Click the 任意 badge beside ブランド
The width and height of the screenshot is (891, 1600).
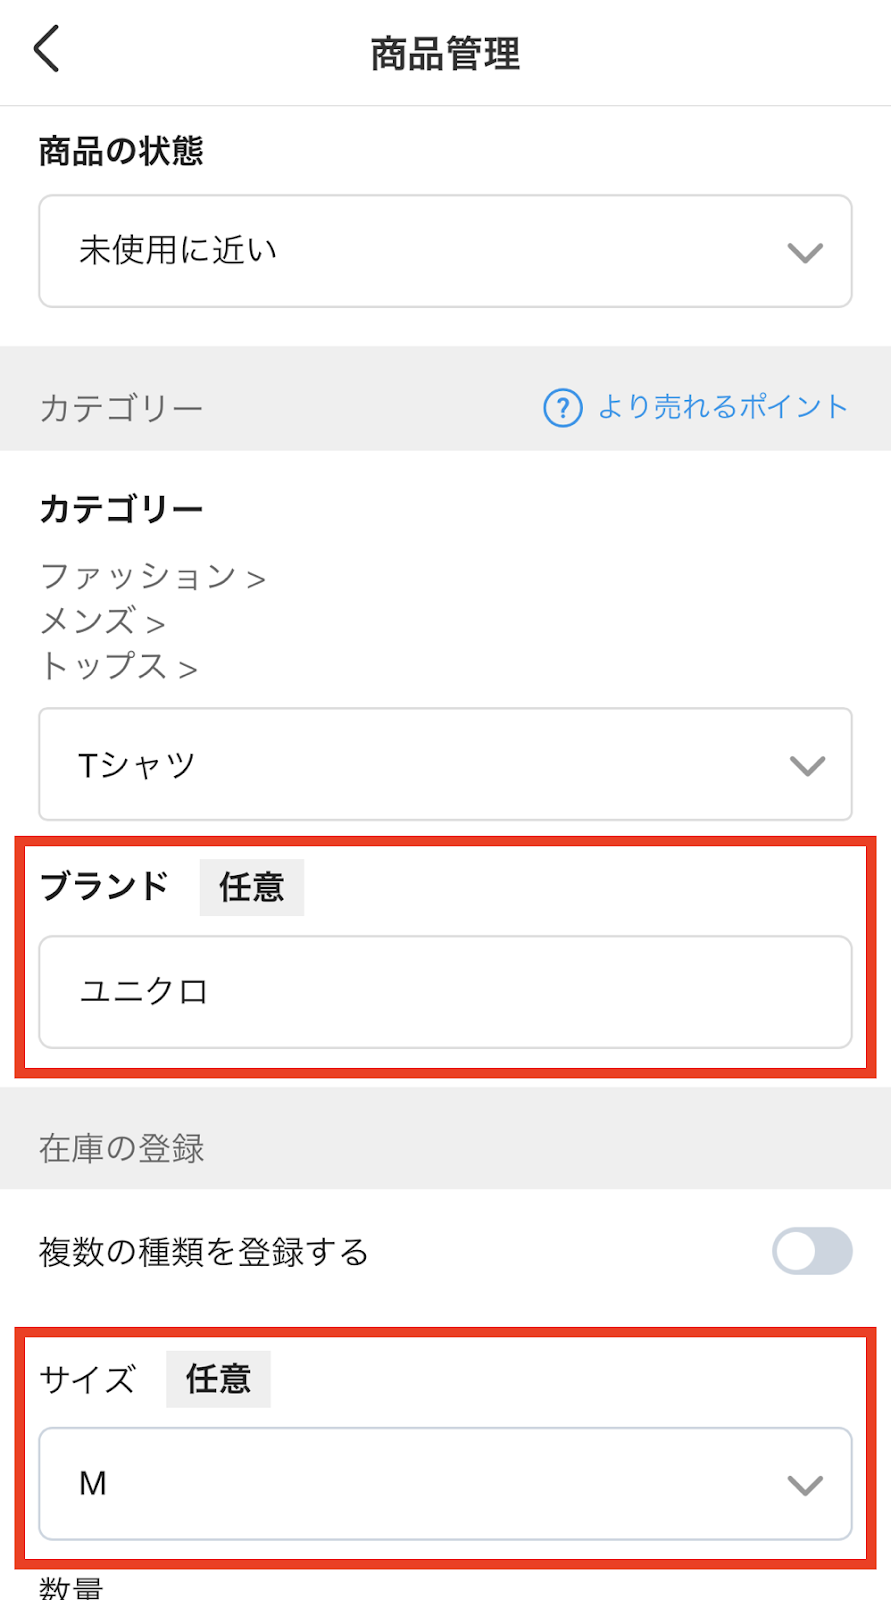tap(252, 887)
